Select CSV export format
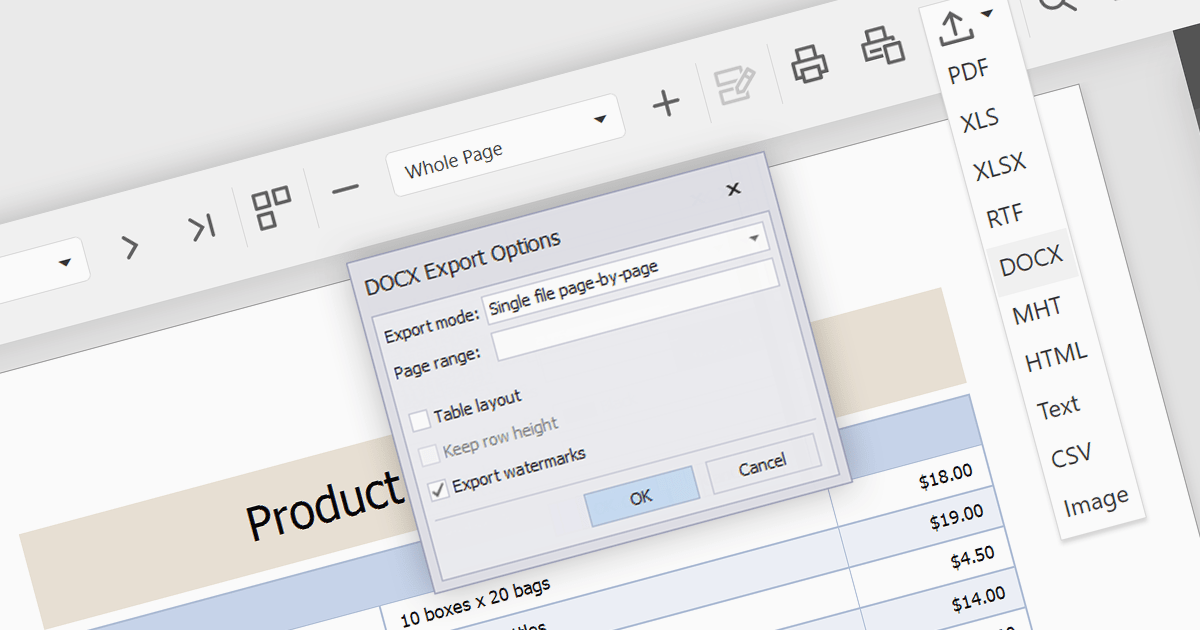Image resolution: width=1200 pixels, height=630 pixels. pyautogui.click(x=1071, y=456)
